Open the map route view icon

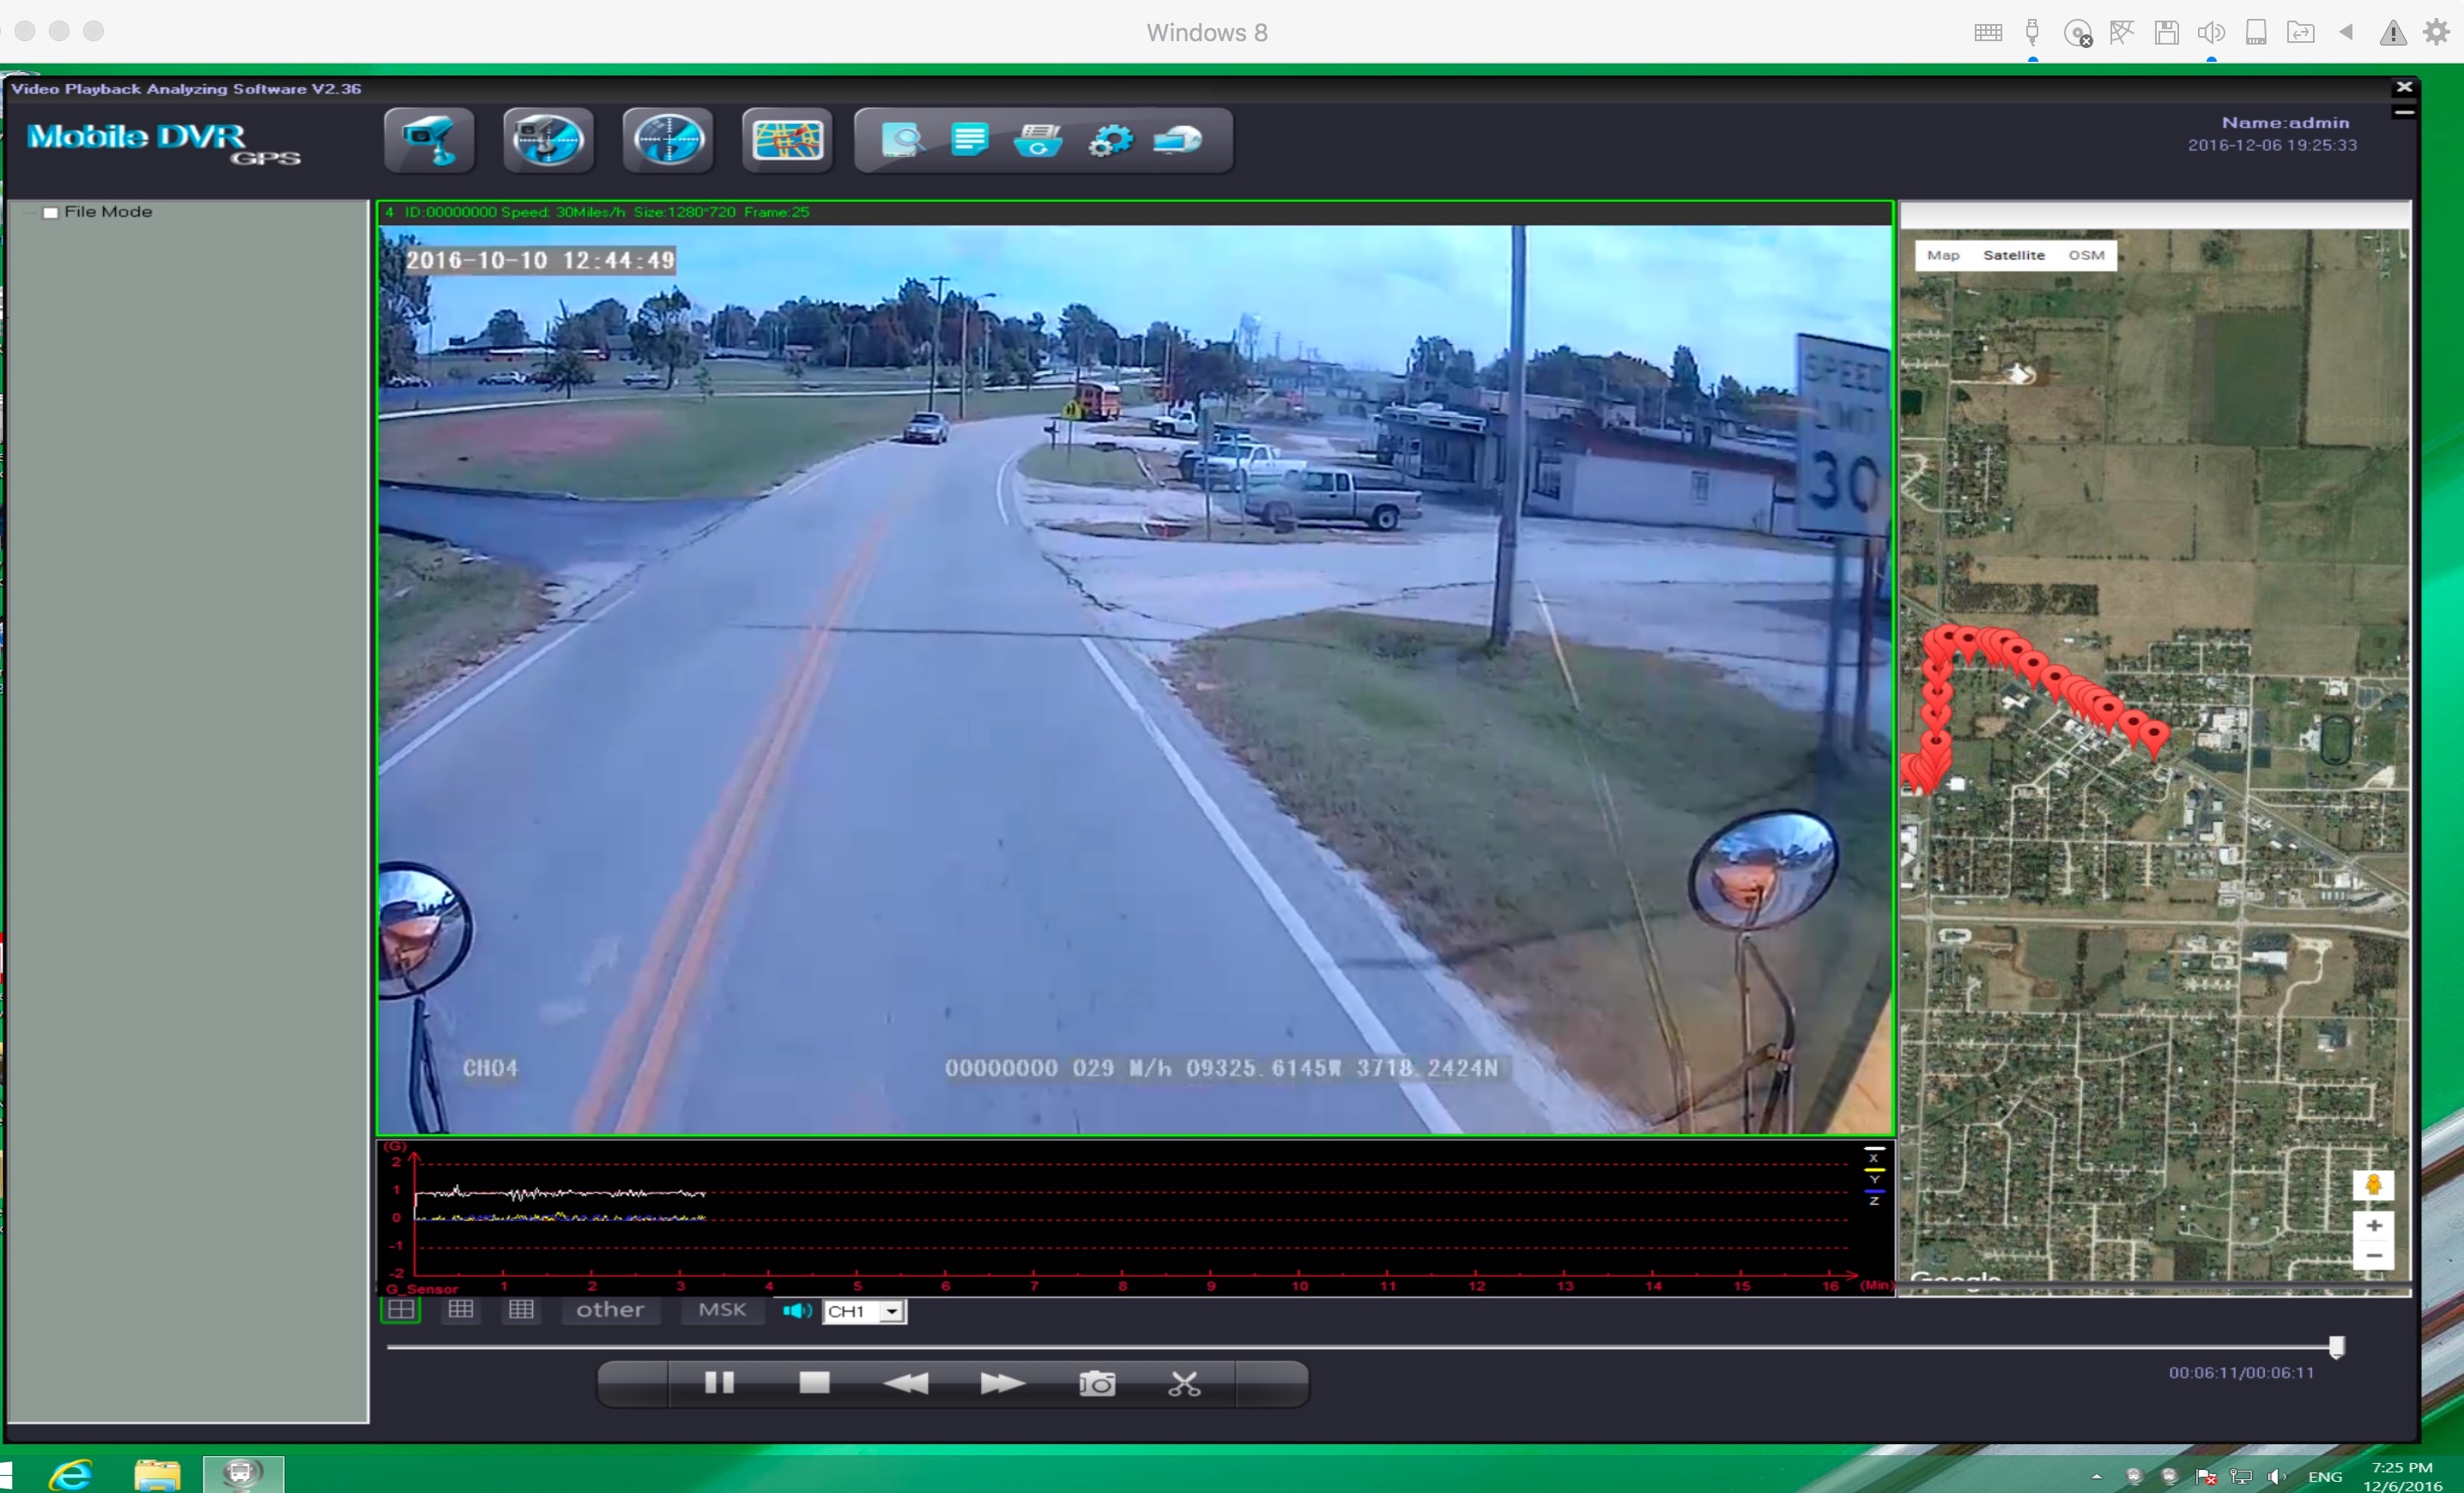787,140
